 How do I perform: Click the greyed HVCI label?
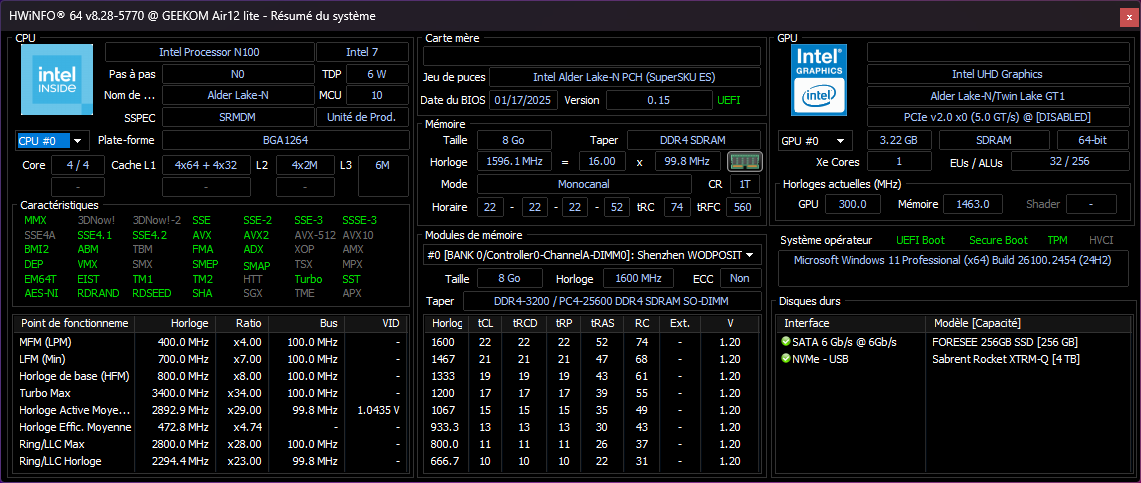click(x=1101, y=240)
